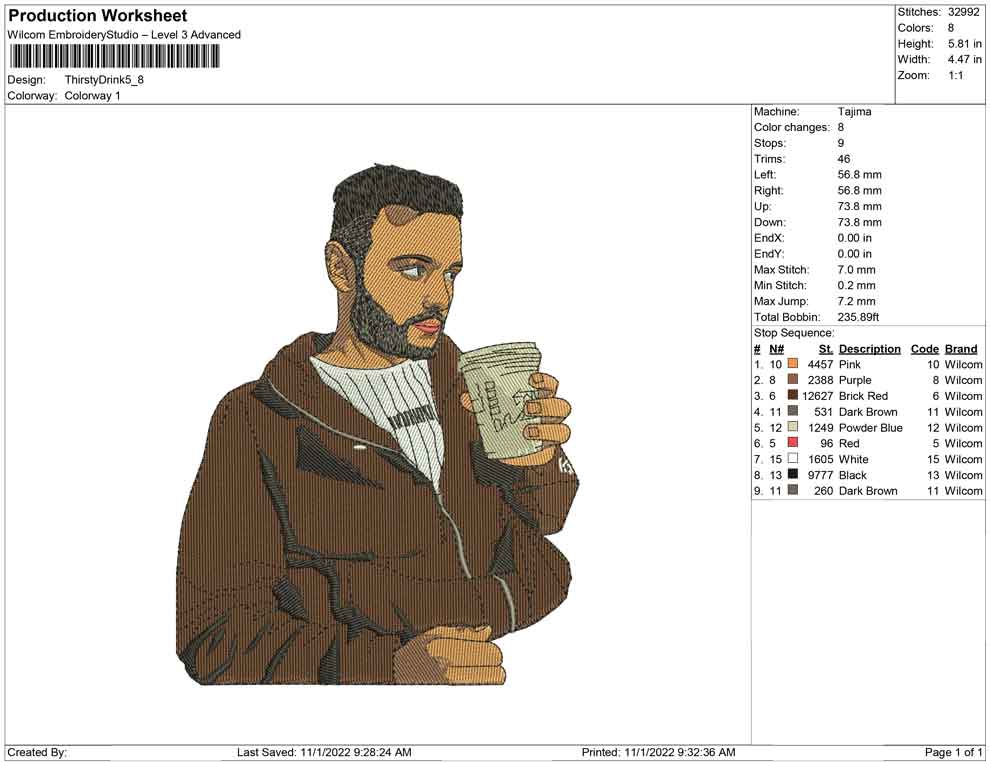Click the Max Stitch value 7.0 mm

(856, 270)
